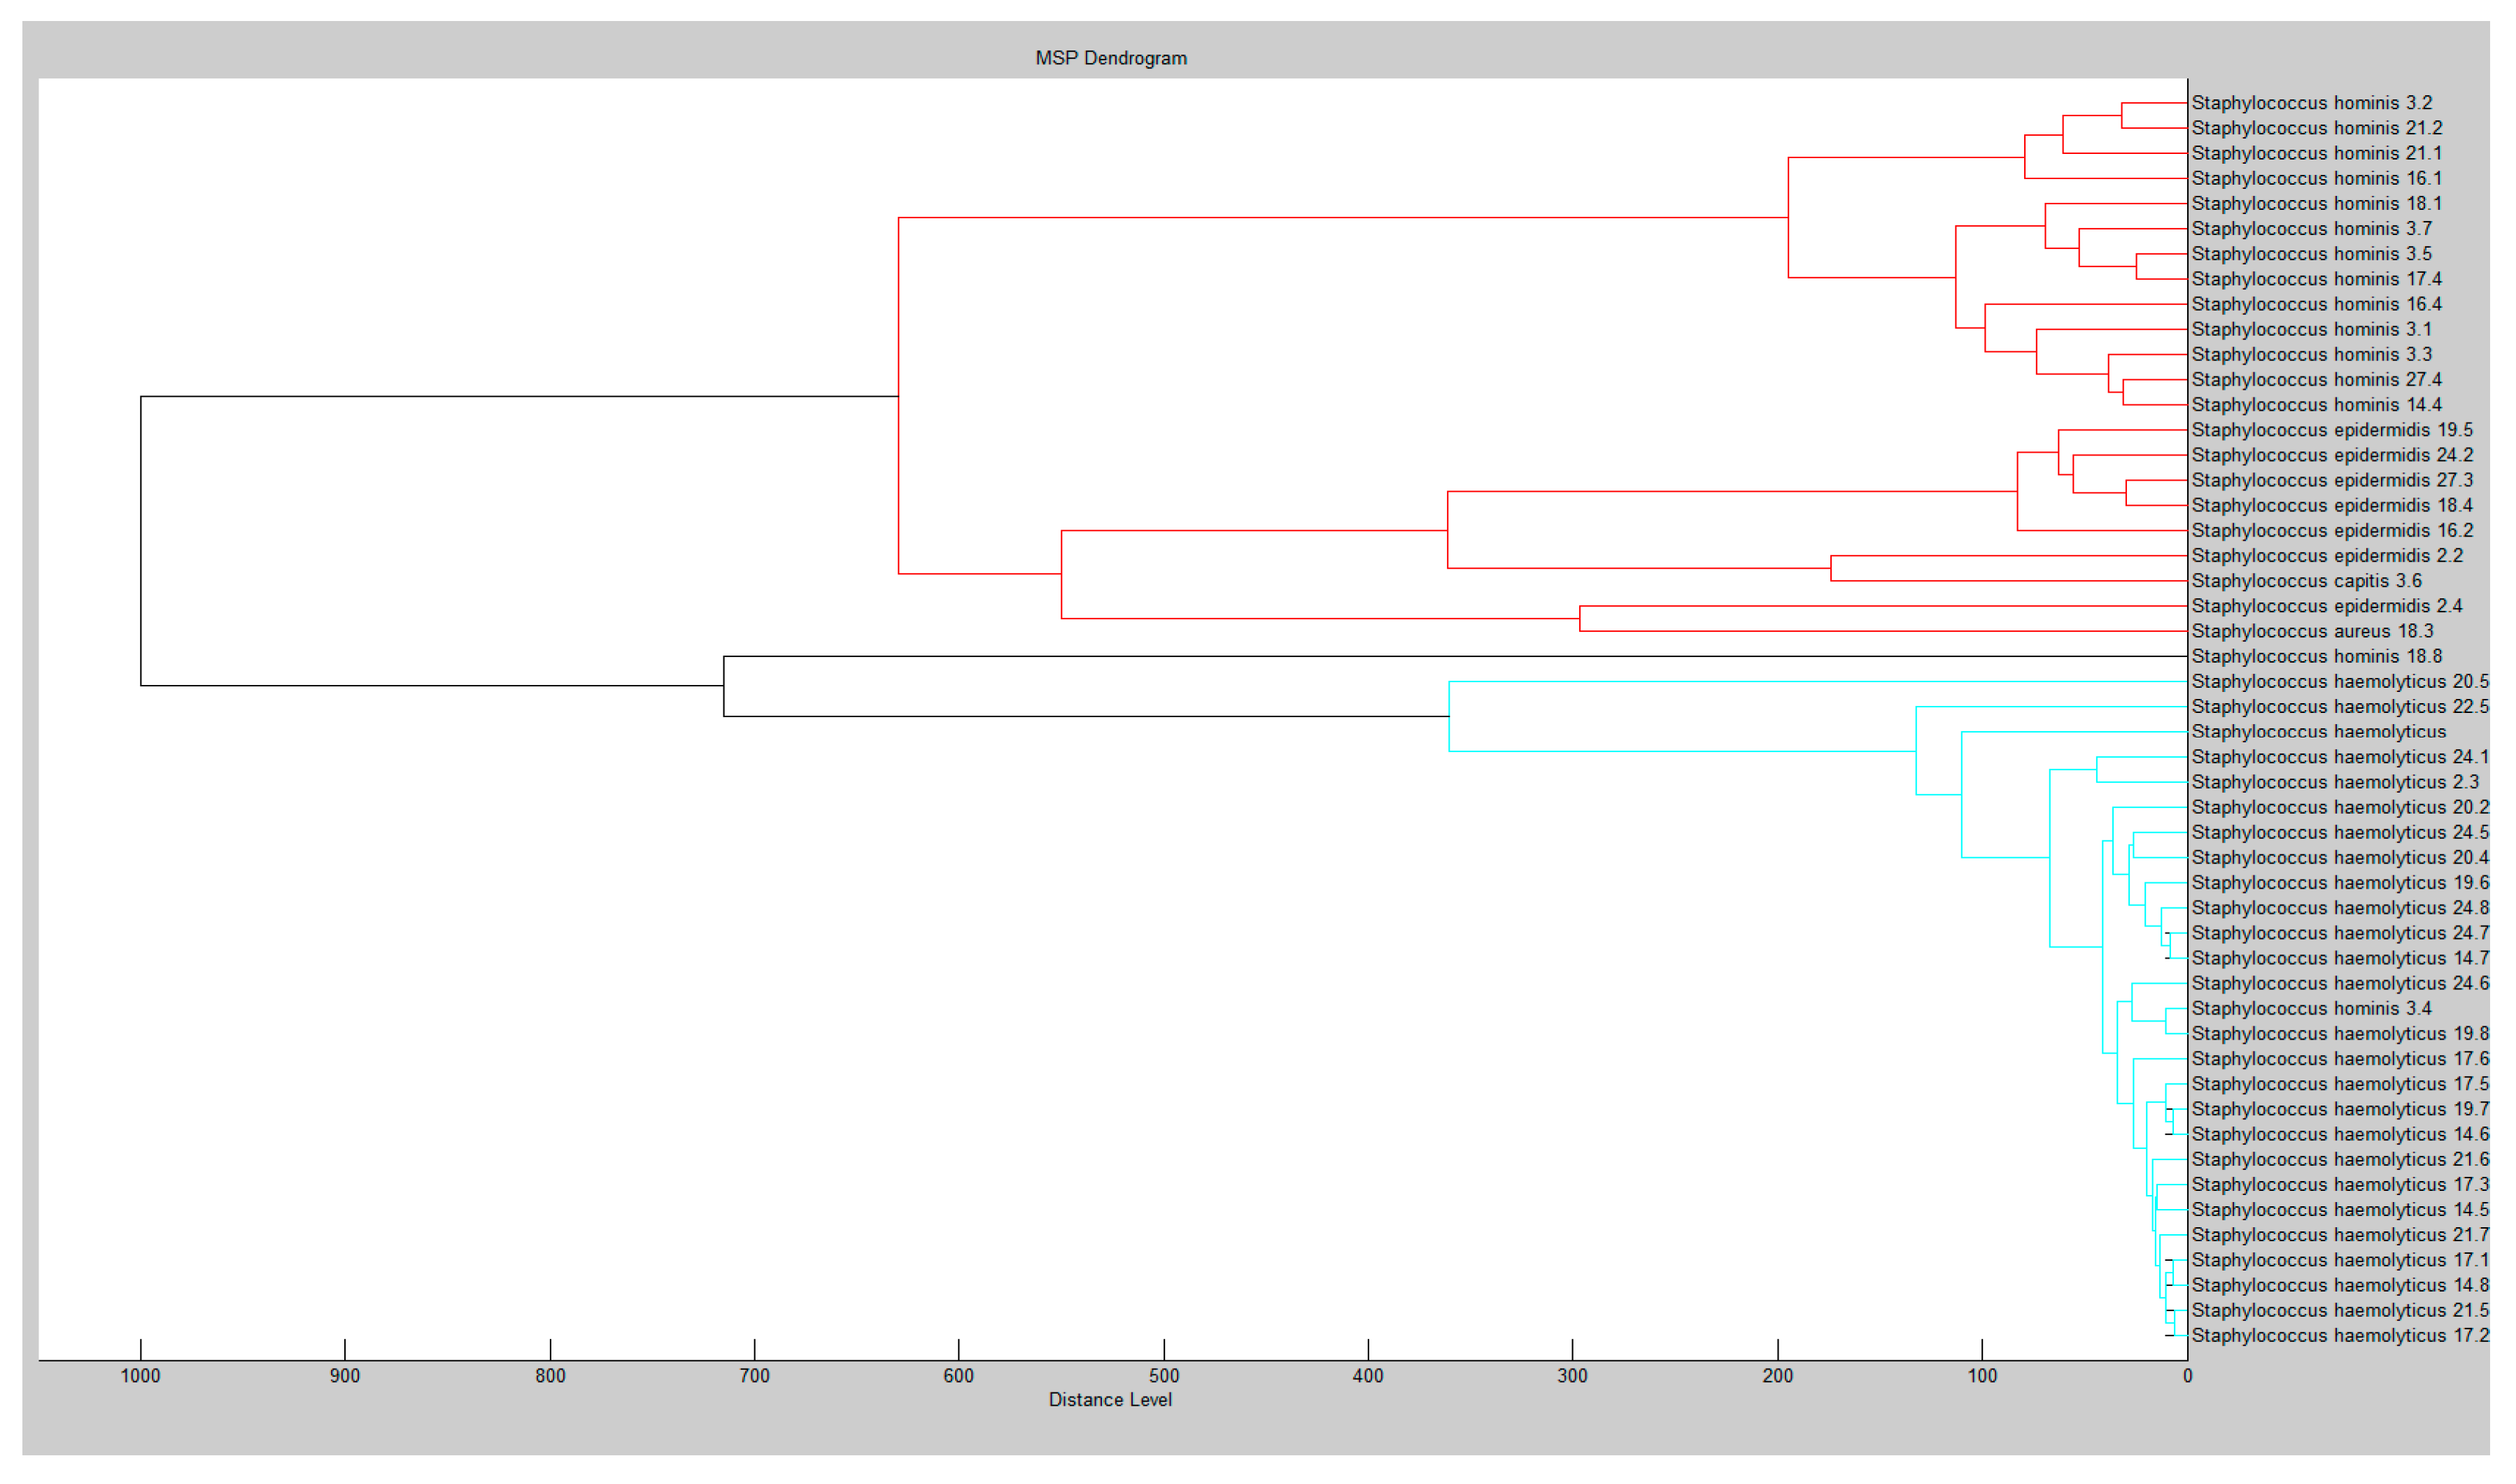The height and width of the screenshot is (1484, 2516).
Task: Click unnumbered Staphylococcus haemolyticus label
Action: (2318, 732)
